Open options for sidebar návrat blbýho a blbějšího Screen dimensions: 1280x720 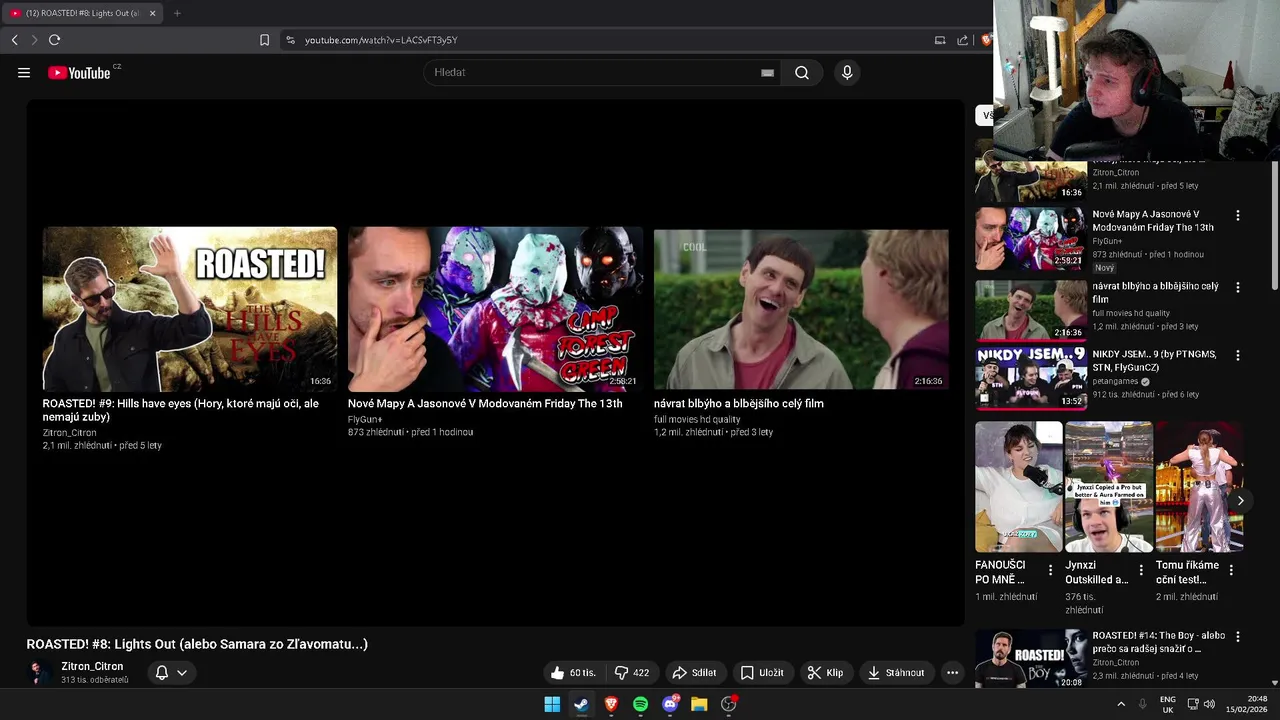point(1238,288)
